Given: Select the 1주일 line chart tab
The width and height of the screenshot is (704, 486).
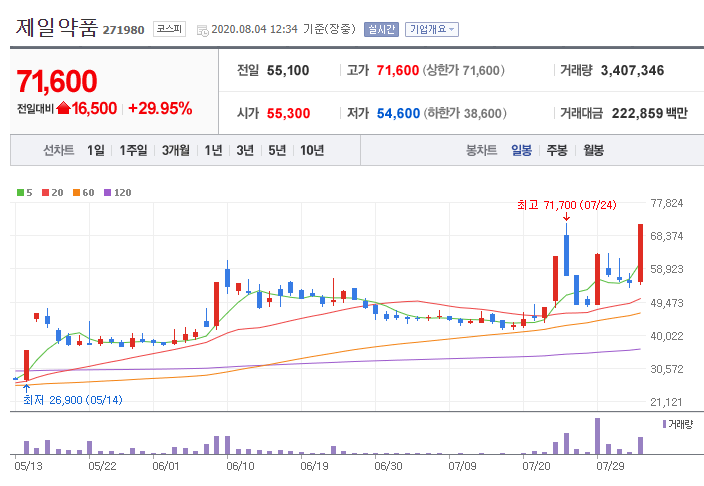Looking at the screenshot, I should click(133, 150).
